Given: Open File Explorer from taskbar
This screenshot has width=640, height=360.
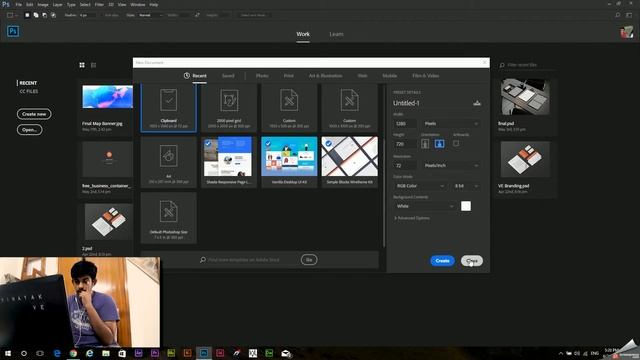Looking at the screenshot, I should tap(106, 353).
